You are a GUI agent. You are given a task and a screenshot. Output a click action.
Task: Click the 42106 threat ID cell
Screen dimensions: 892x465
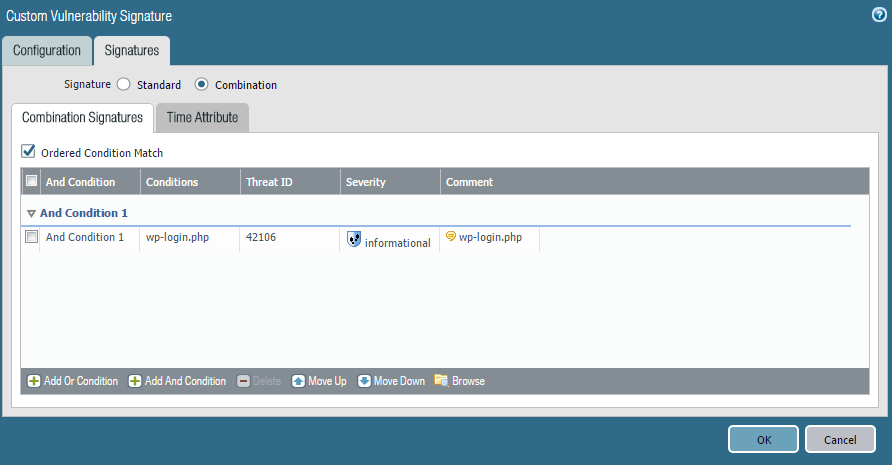pyautogui.click(x=290, y=239)
